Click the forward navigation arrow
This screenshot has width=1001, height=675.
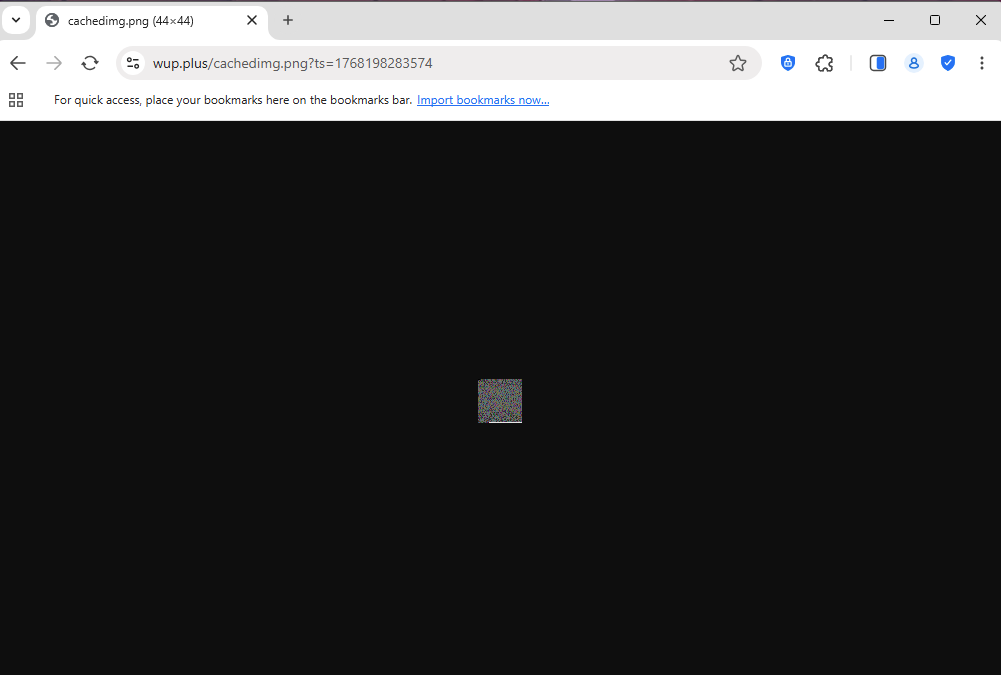(x=54, y=63)
